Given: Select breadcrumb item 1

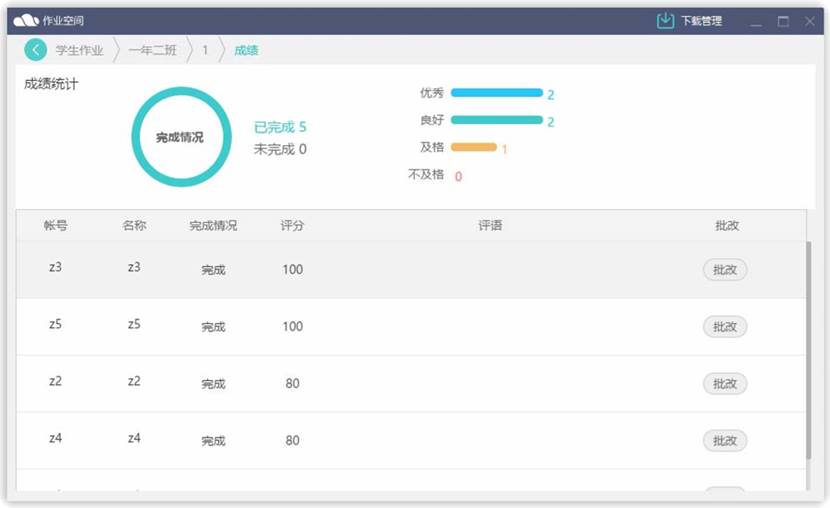Looking at the screenshot, I should click(x=205, y=50).
